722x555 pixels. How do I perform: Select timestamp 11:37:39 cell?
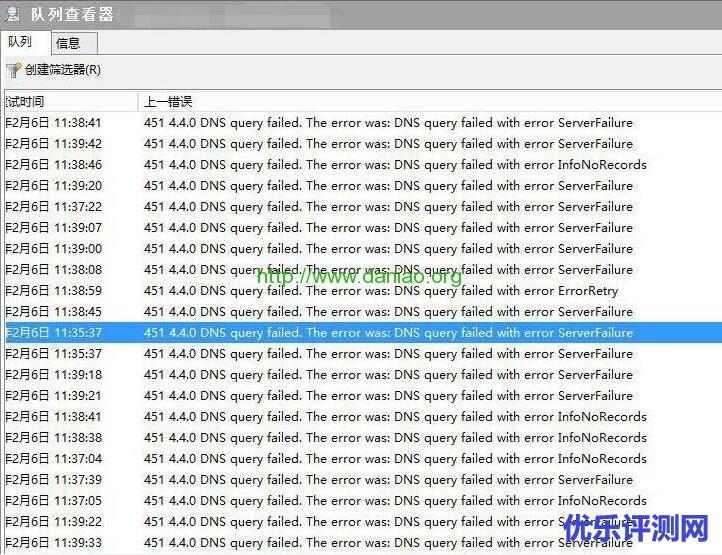[53, 479]
